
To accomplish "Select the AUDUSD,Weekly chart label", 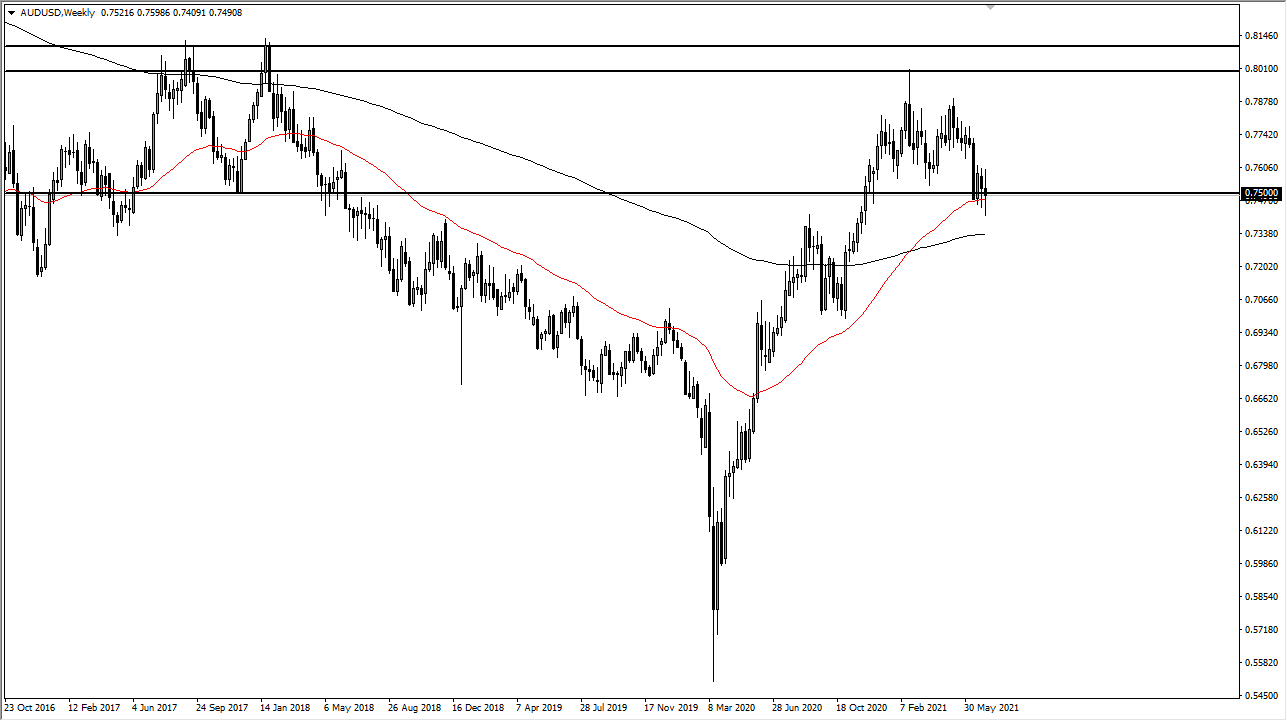I will (57, 13).
